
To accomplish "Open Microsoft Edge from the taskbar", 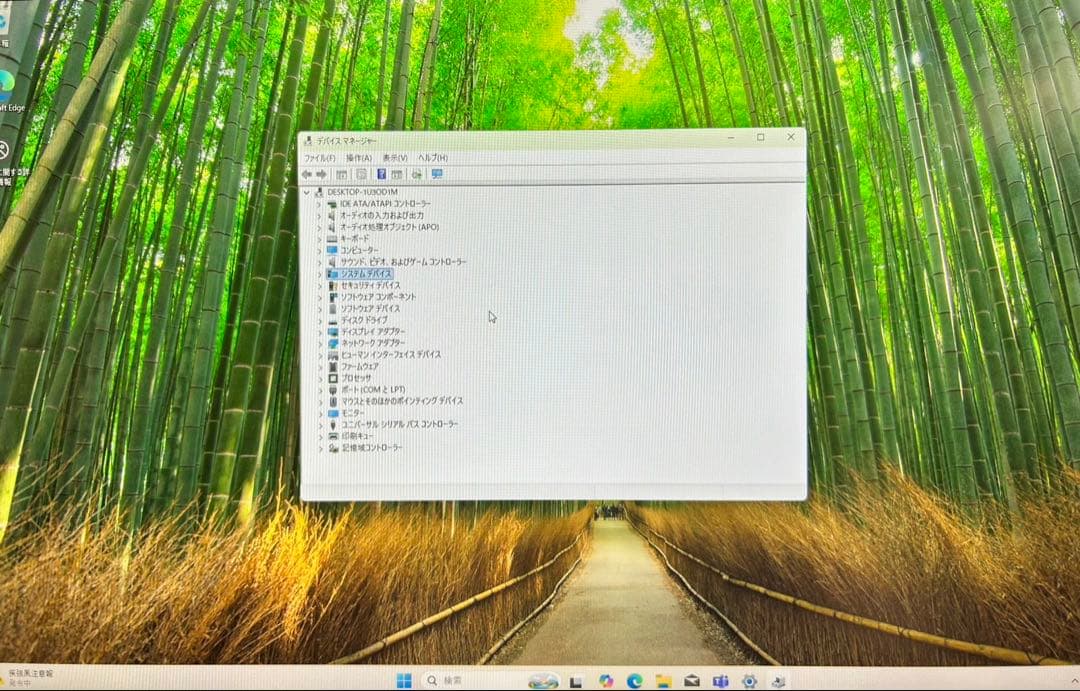I will (633, 681).
